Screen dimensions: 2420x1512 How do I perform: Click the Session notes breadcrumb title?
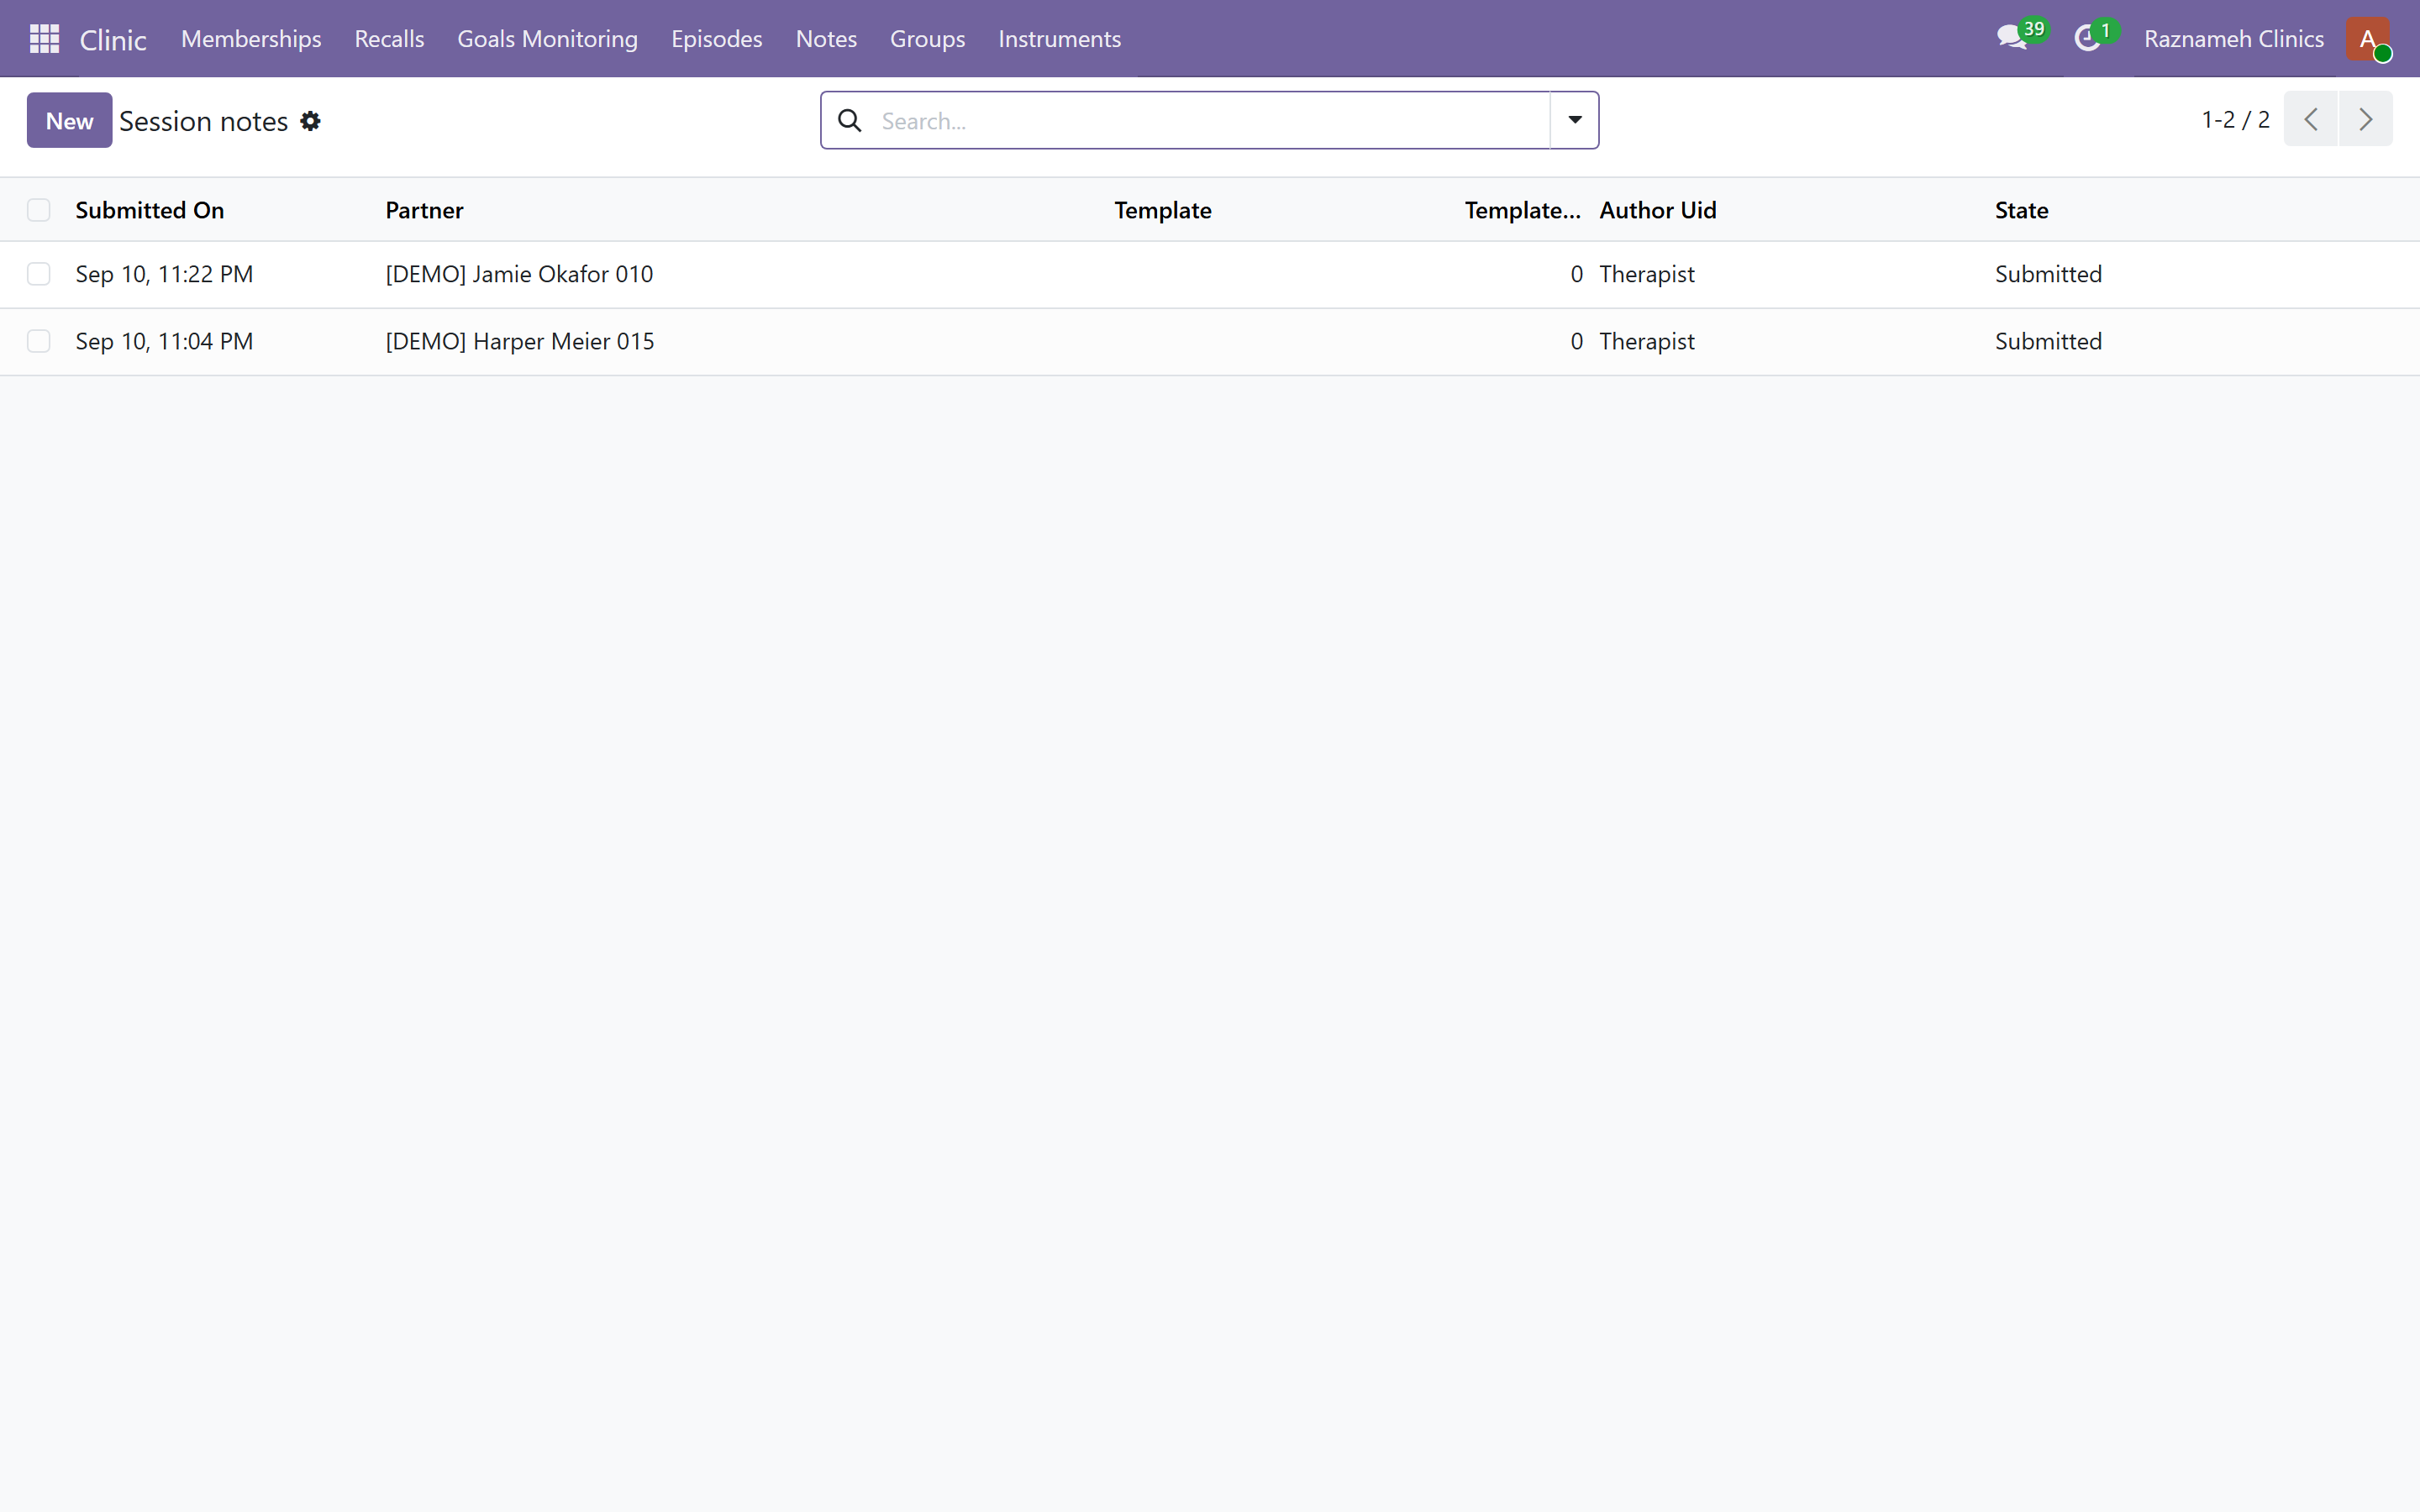[x=204, y=121]
